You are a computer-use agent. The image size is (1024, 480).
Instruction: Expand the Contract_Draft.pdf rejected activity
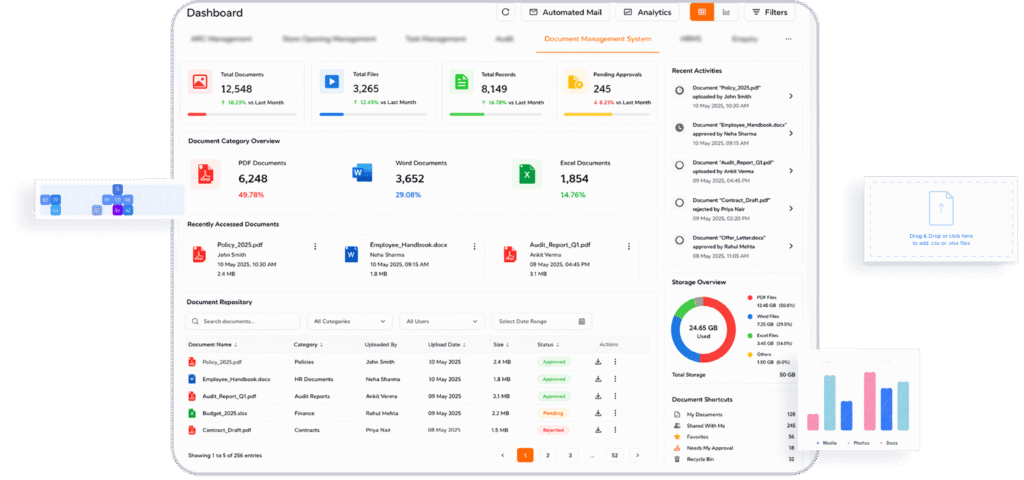(790, 208)
